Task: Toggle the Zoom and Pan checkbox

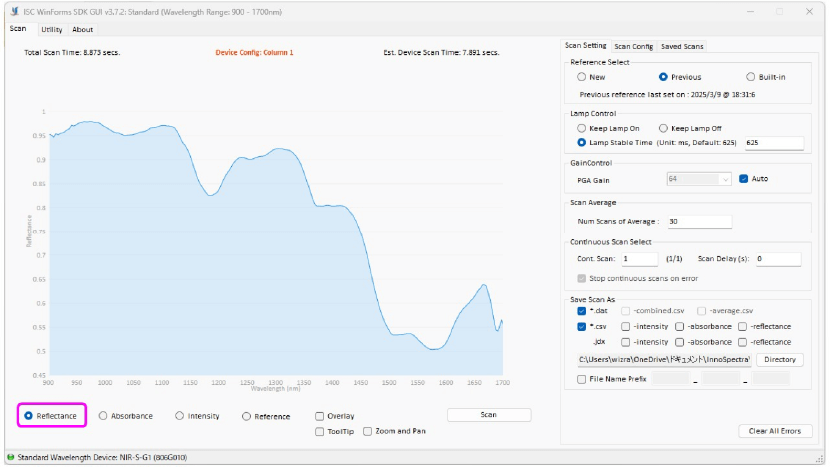Action: tap(368, 431)
